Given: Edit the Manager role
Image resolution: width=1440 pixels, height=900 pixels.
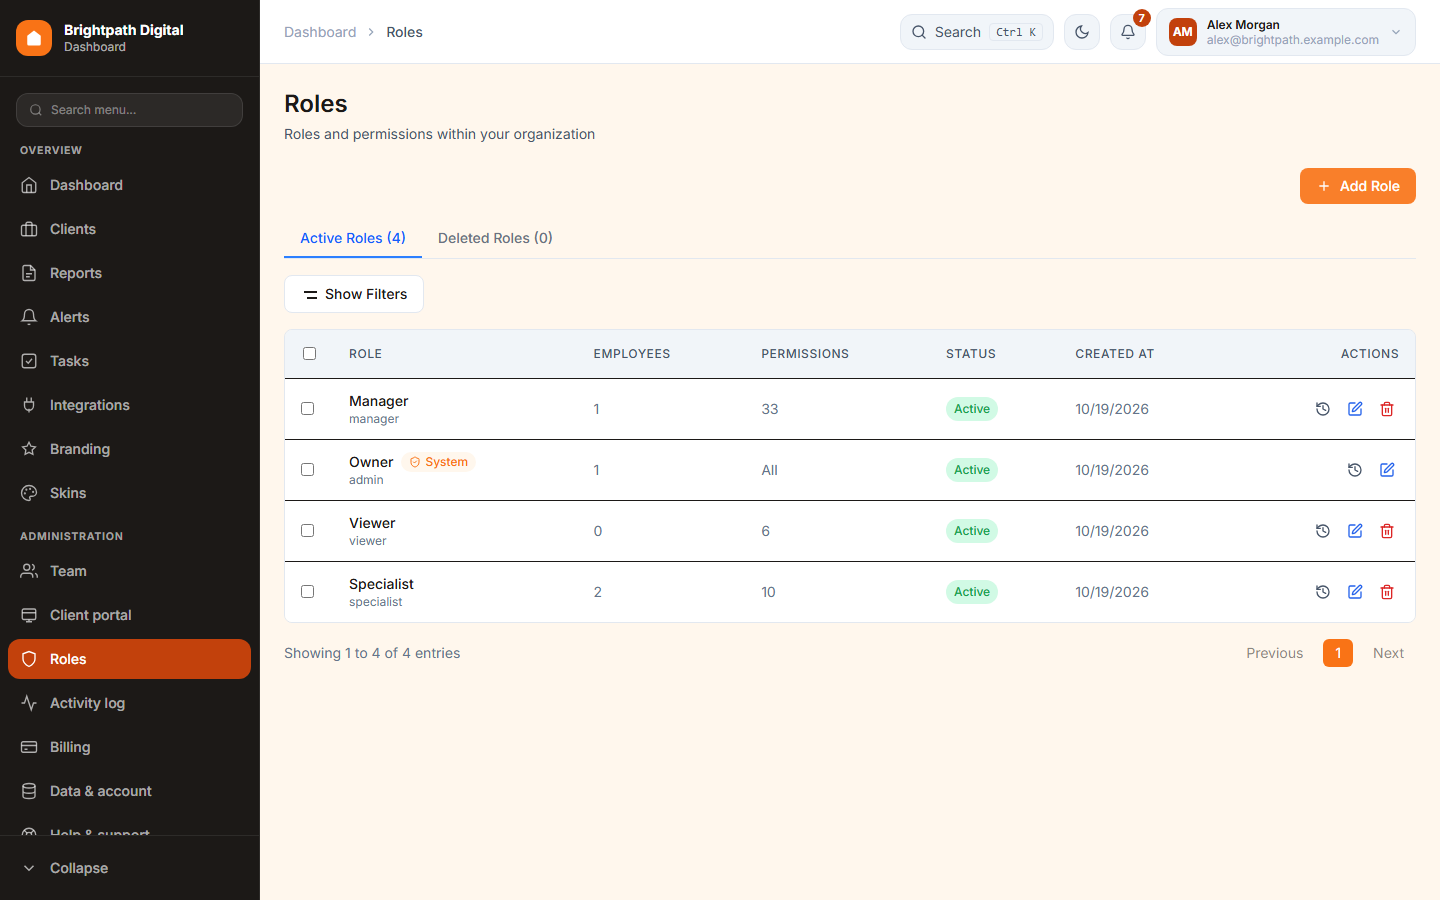Looking at the screenshot, I should click(x=1355, y=409).
